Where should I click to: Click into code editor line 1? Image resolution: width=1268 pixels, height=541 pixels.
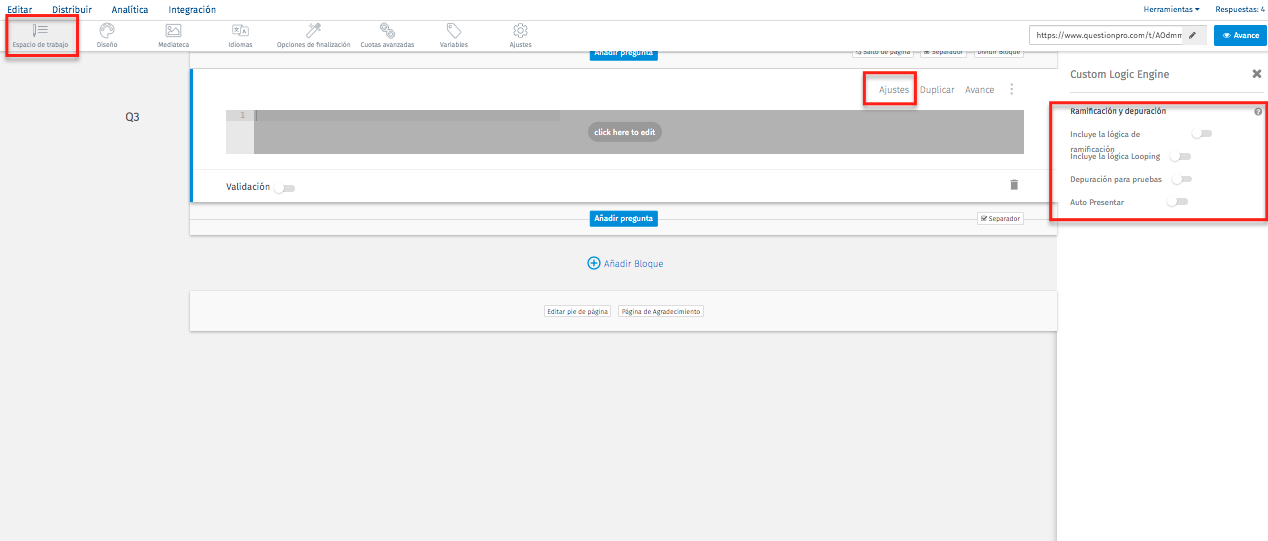coord(639,115)
